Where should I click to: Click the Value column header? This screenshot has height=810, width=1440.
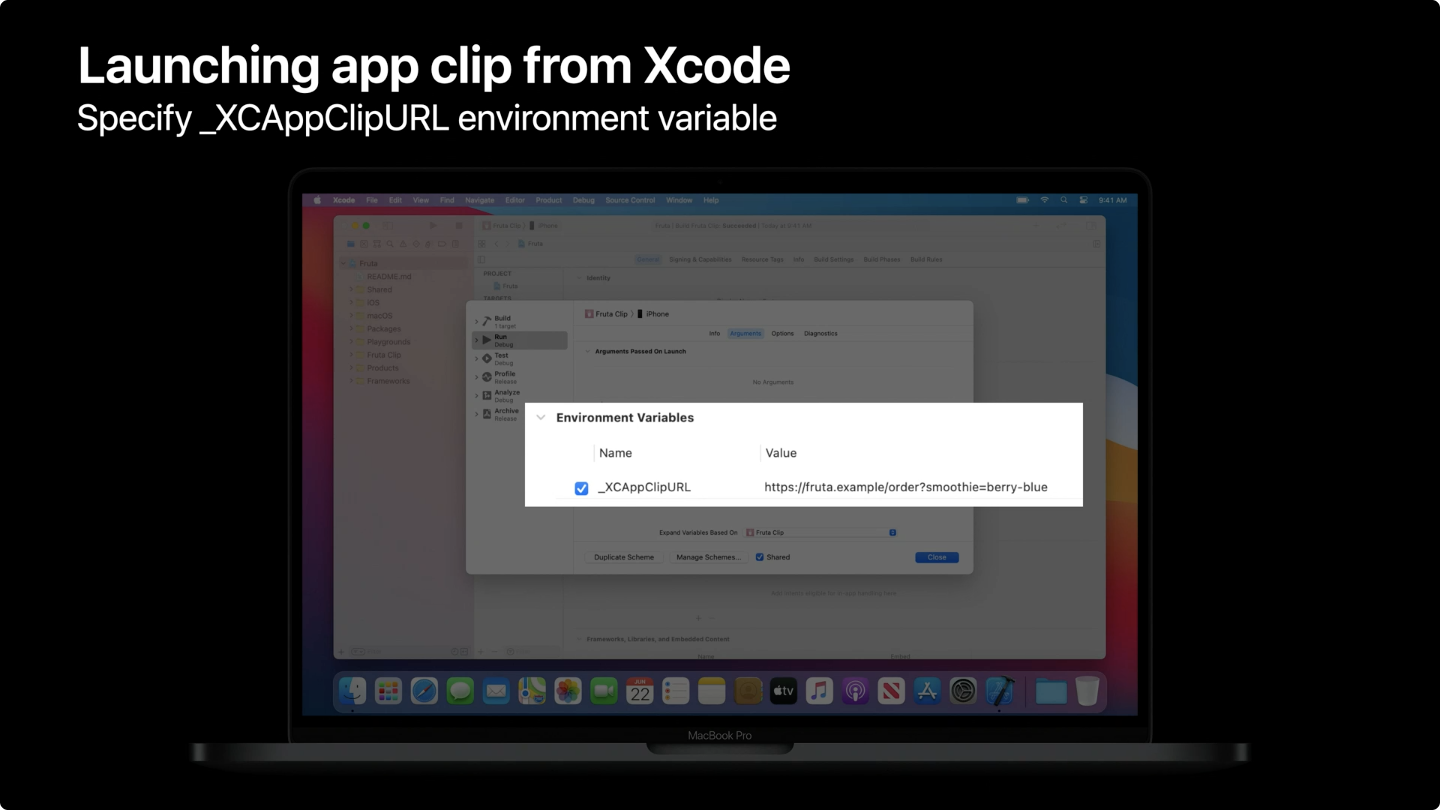tap(781, 453)
